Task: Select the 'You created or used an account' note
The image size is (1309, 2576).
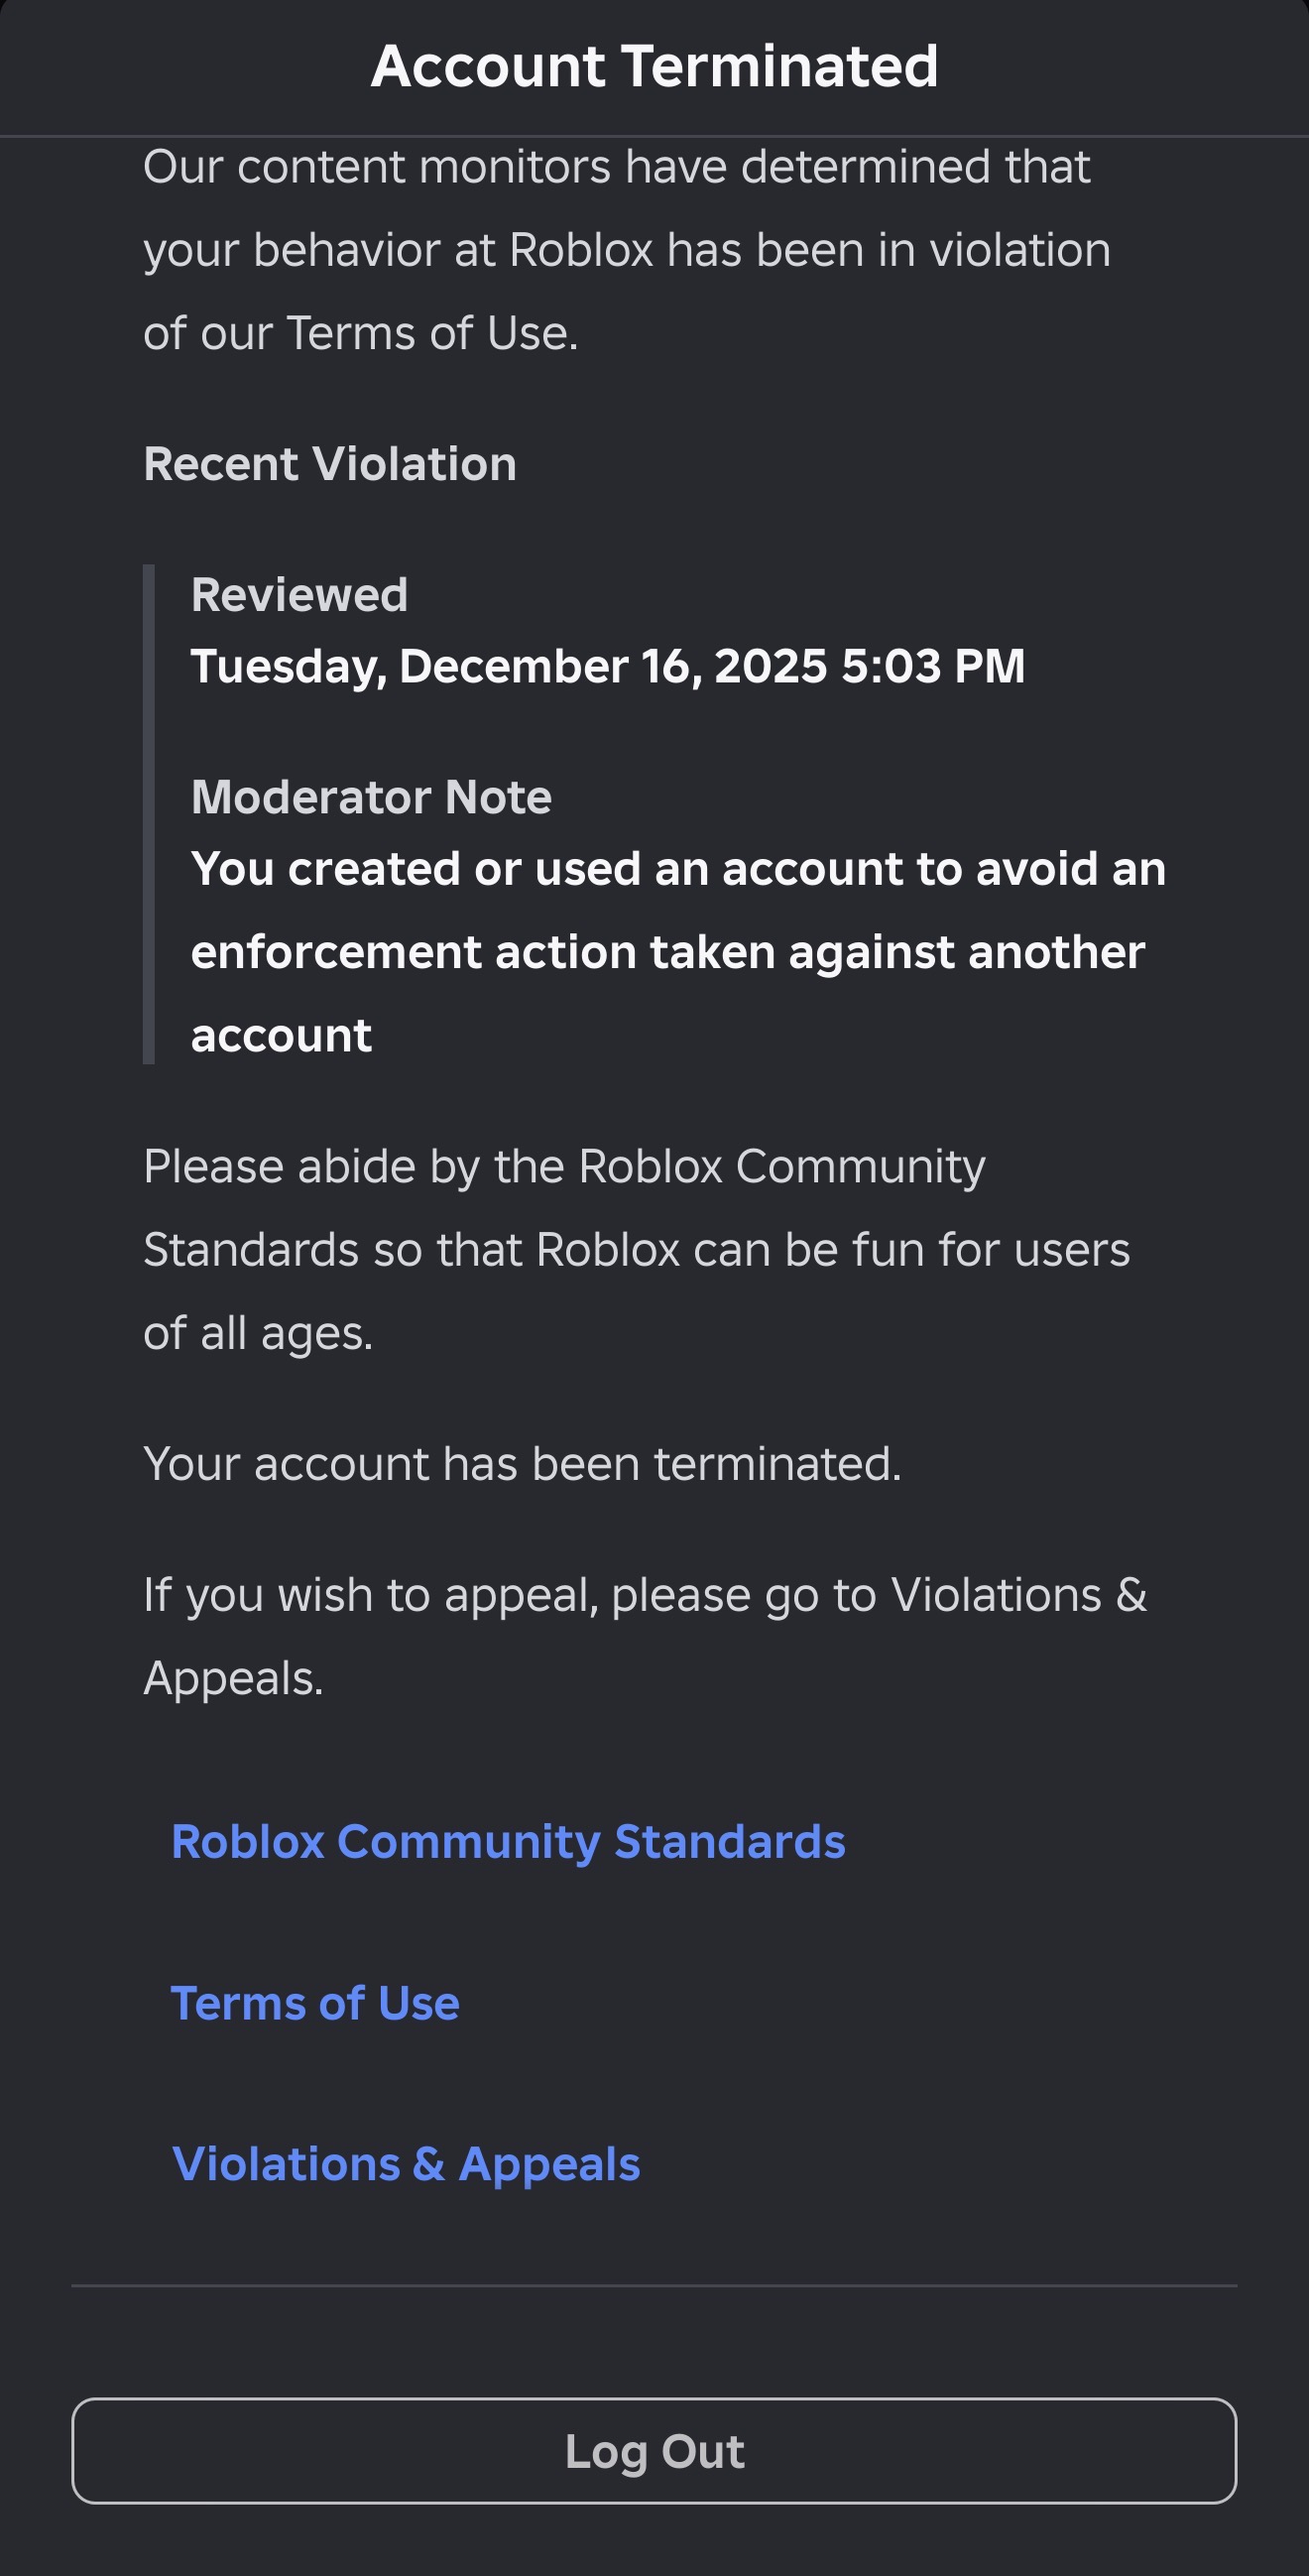Action: [x=678, y=952]
